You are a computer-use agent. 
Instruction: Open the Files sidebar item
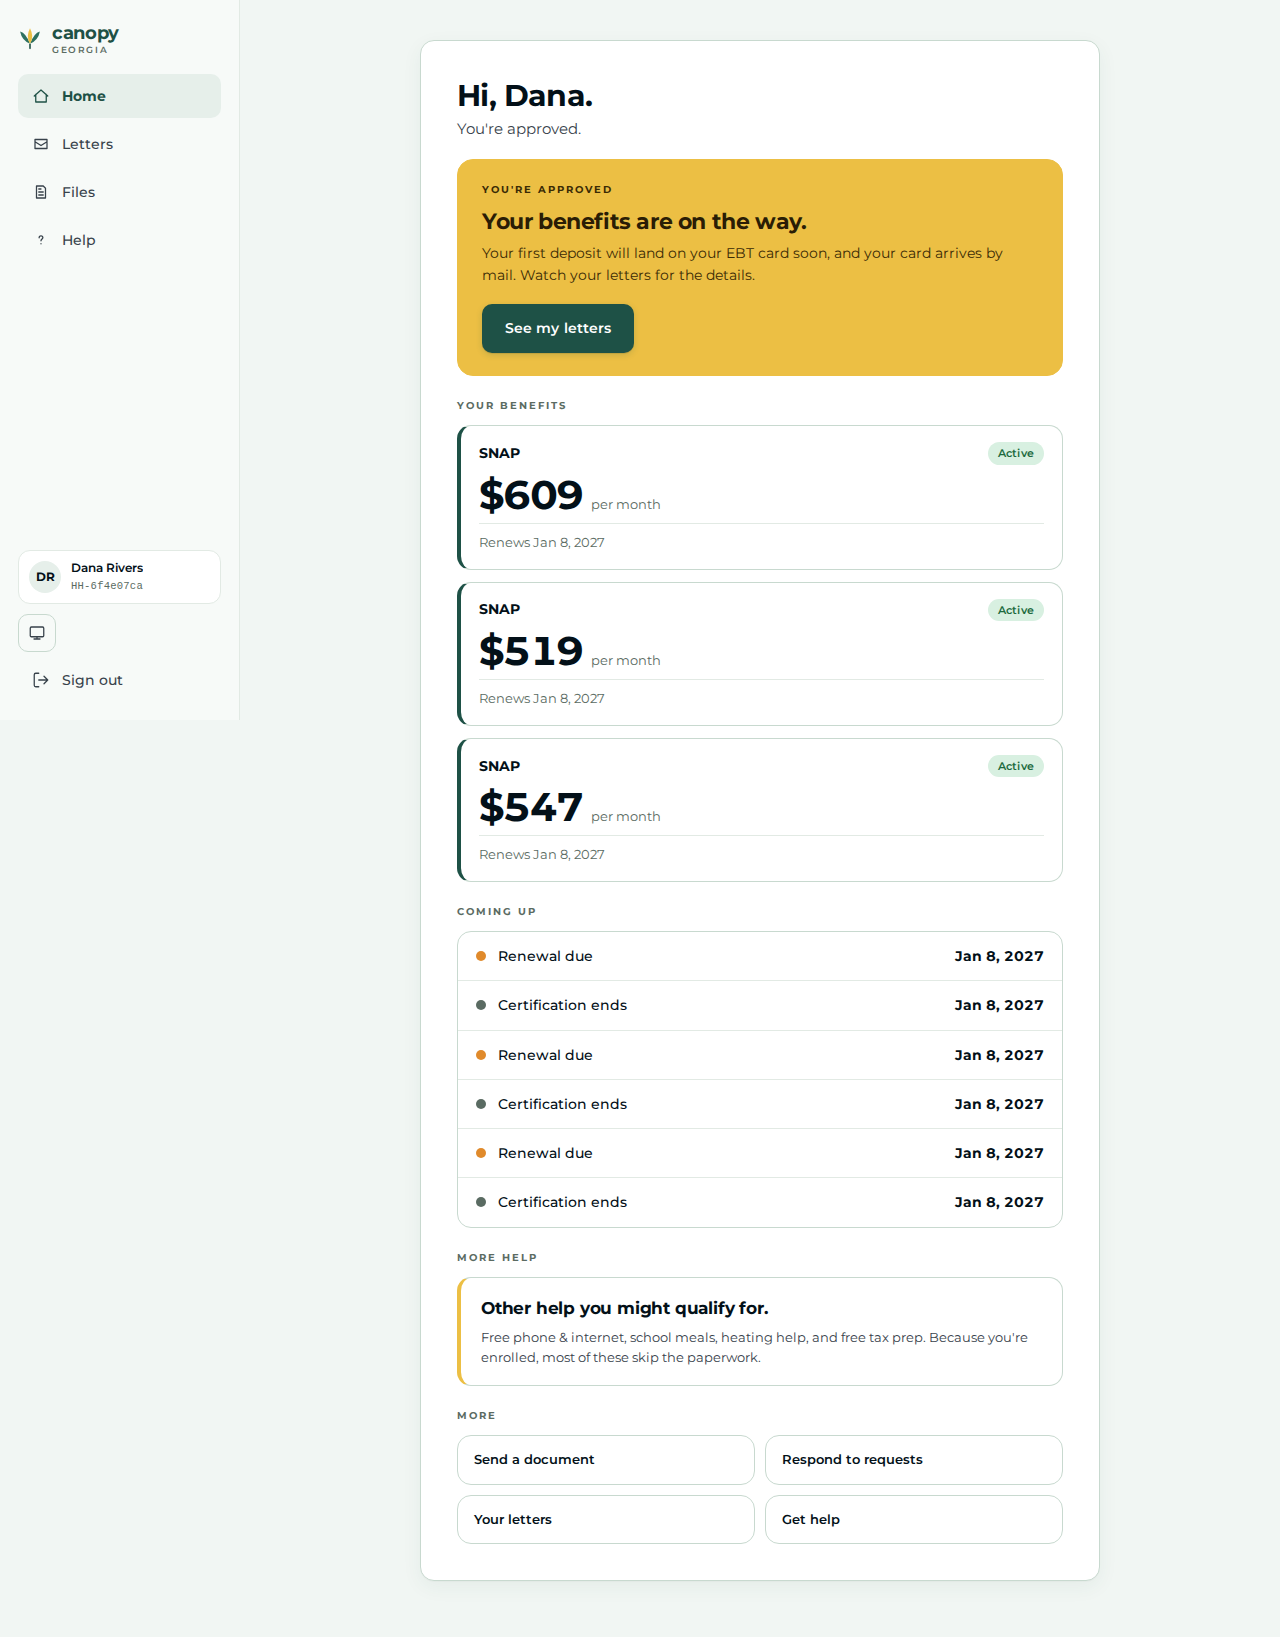click(119, 192)
